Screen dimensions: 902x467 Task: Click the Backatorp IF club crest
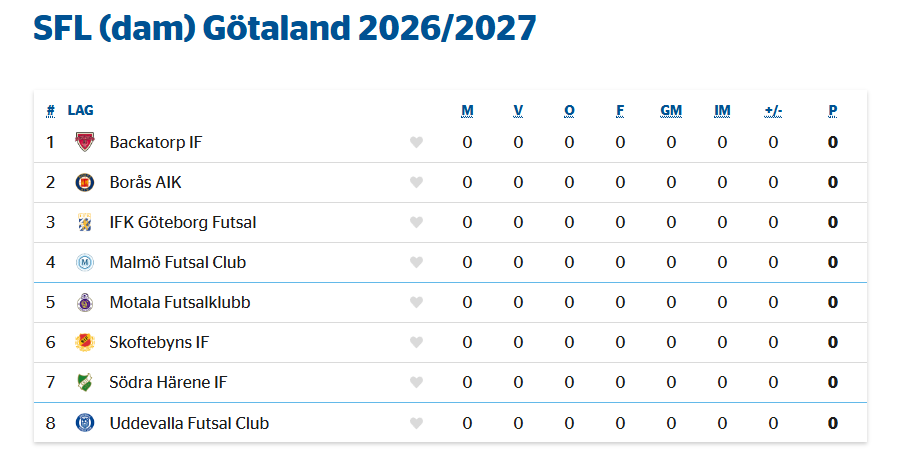point(85,142)
